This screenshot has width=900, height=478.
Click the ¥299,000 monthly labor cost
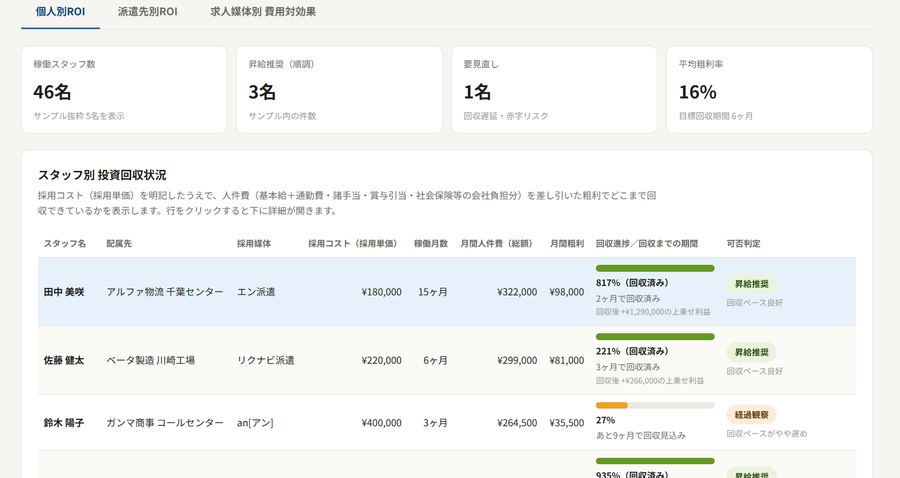pos(517,360)
